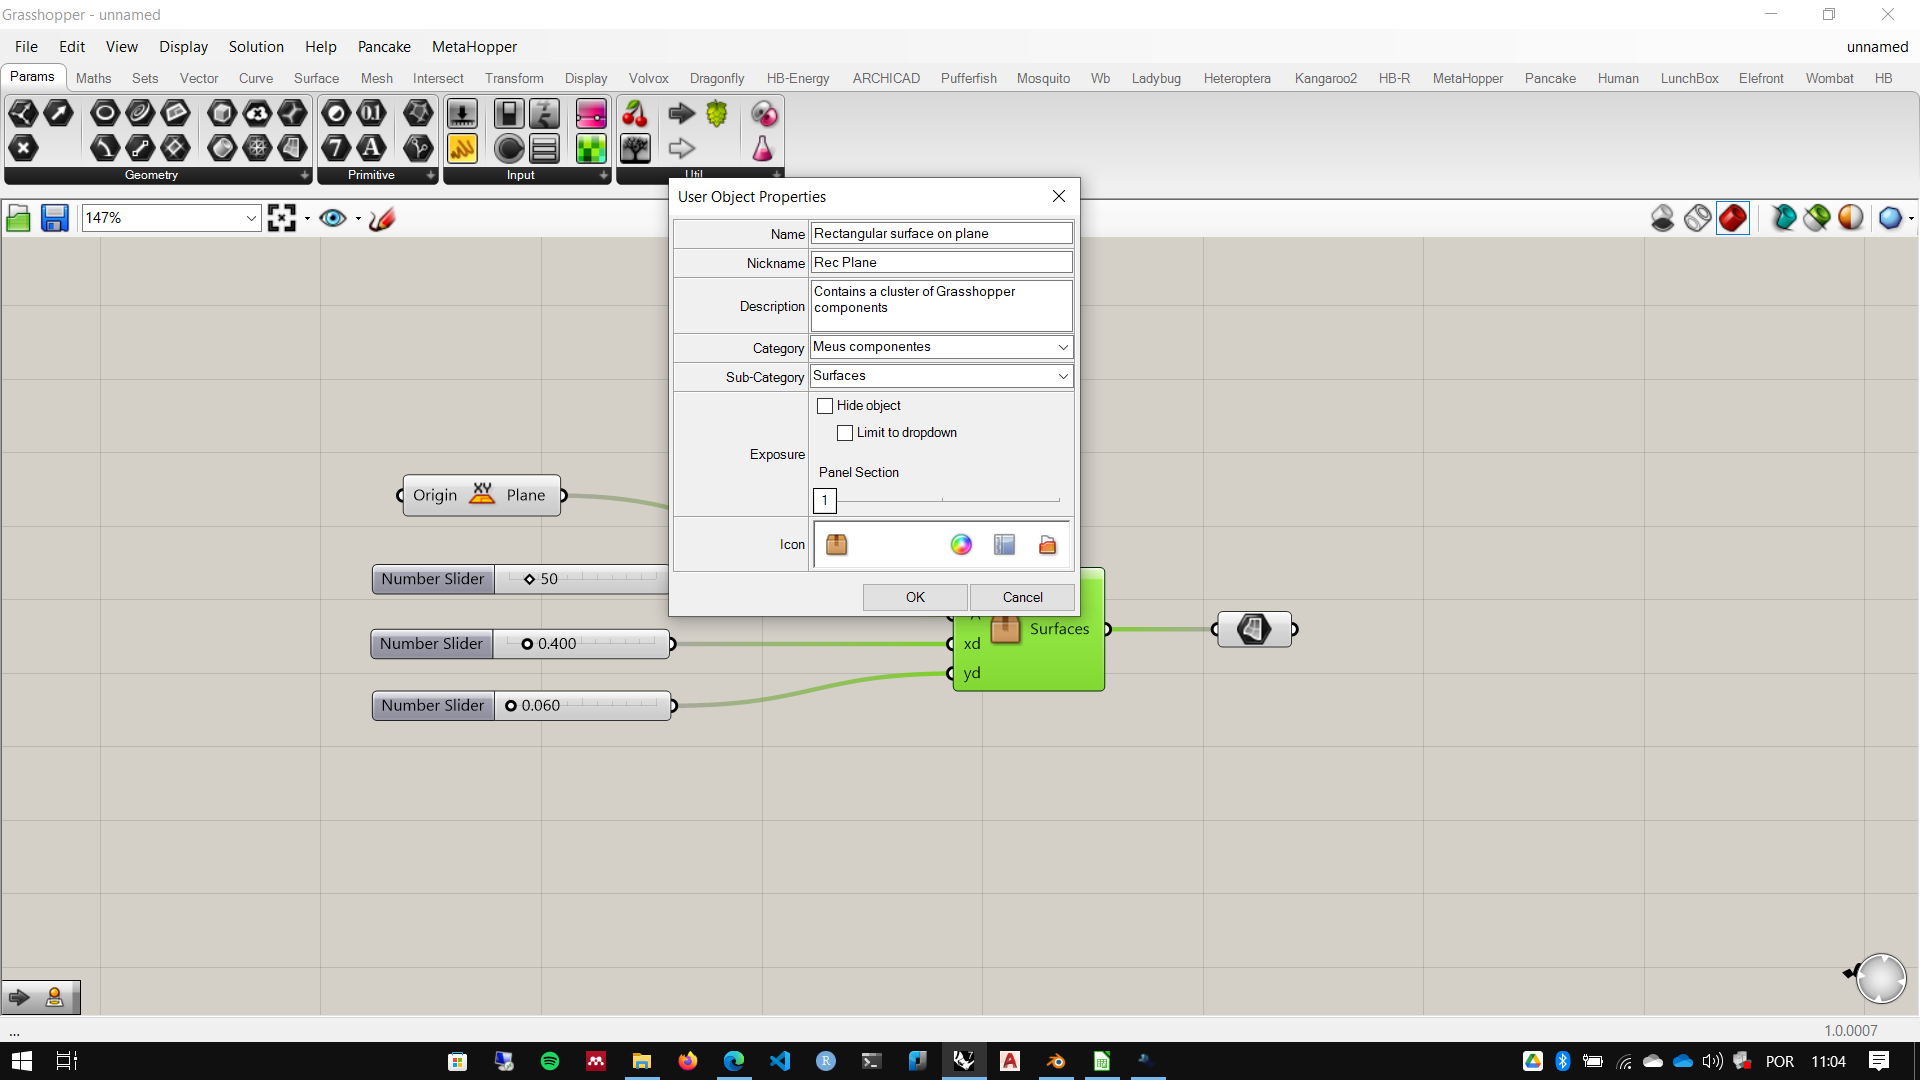
Task: Click the Panel Section slider handle
Action: click(825, 500)
